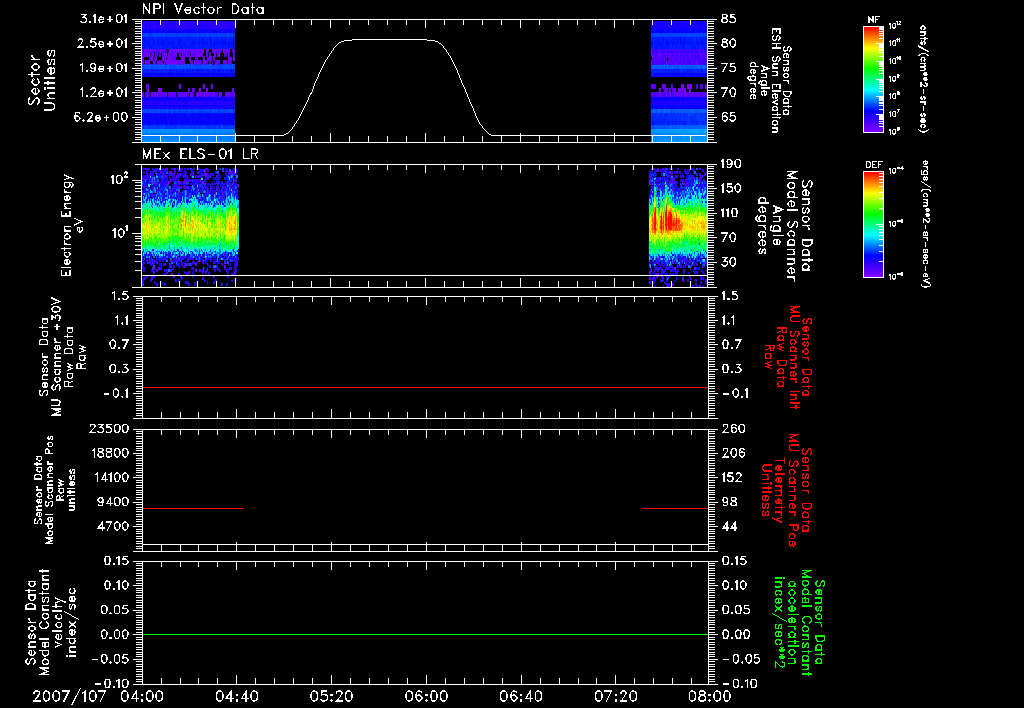Screen dimensions: 1024x708
Task: Click the "152" telemetry tick label
Action: pyautogui.click(x=732, y=477)
